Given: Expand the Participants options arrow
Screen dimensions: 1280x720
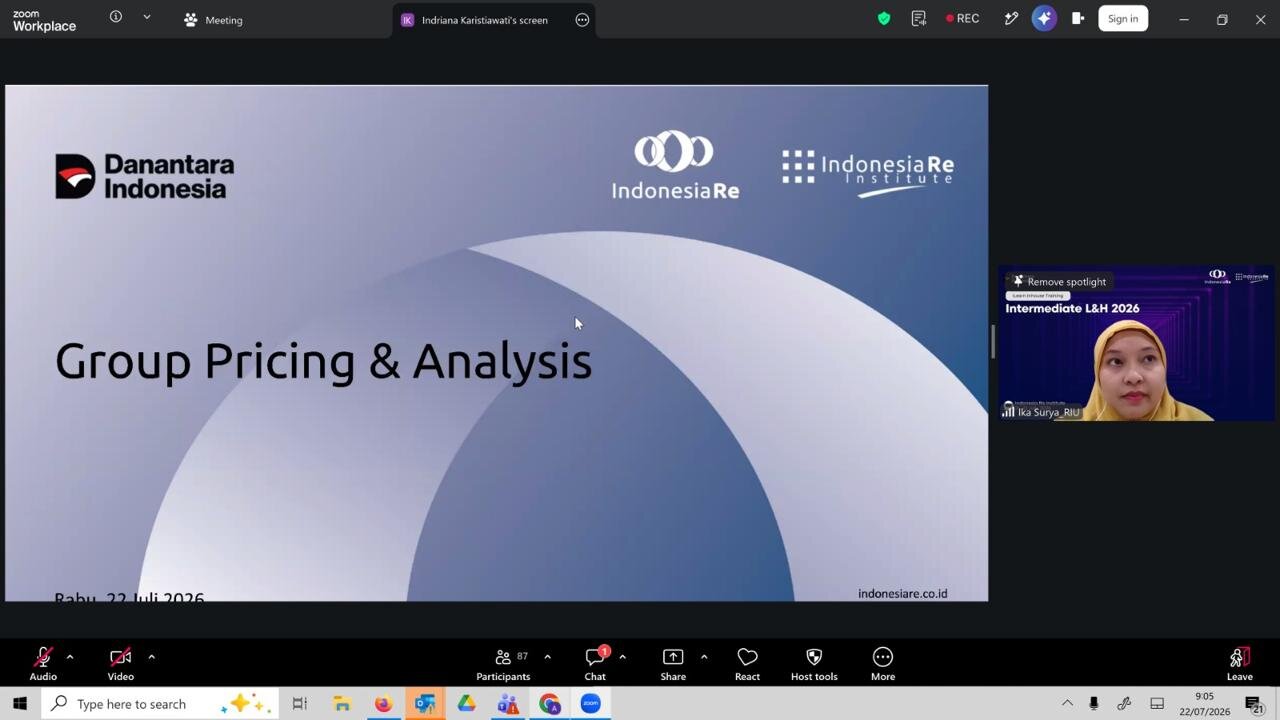Looking at the screenshot, I should pyautogui.click(x=547, y=657).
